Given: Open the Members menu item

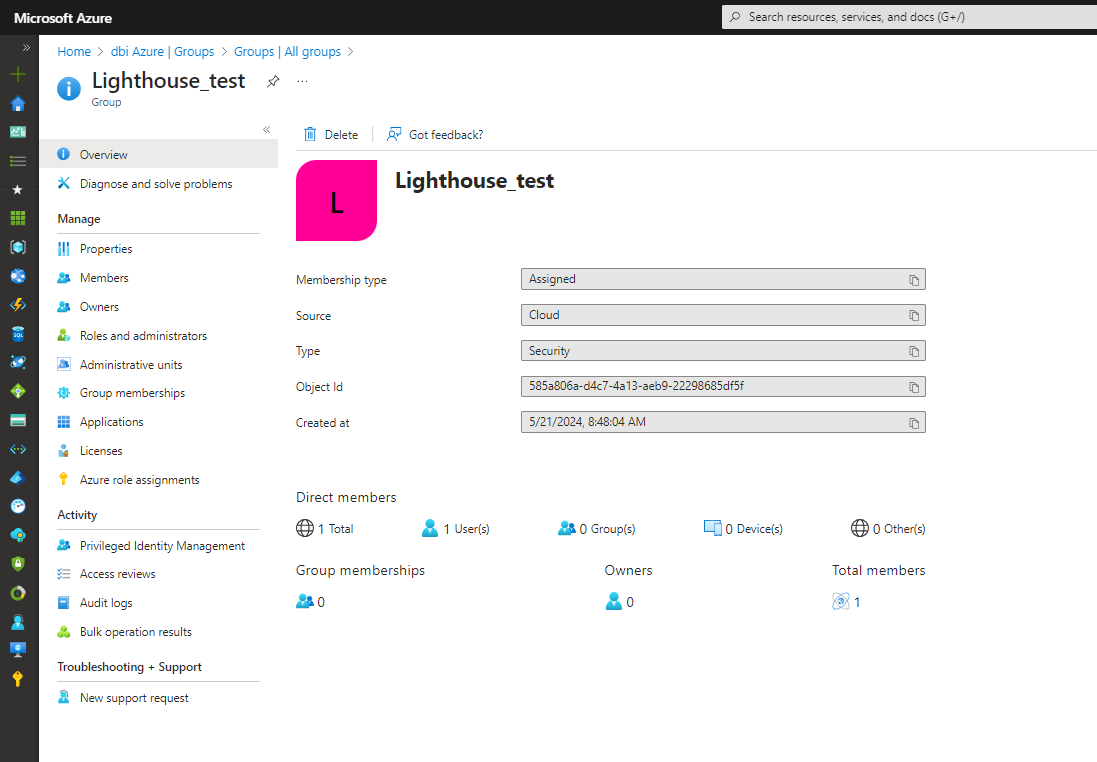Looking at the screenshot, I should (x=104, y=278).
